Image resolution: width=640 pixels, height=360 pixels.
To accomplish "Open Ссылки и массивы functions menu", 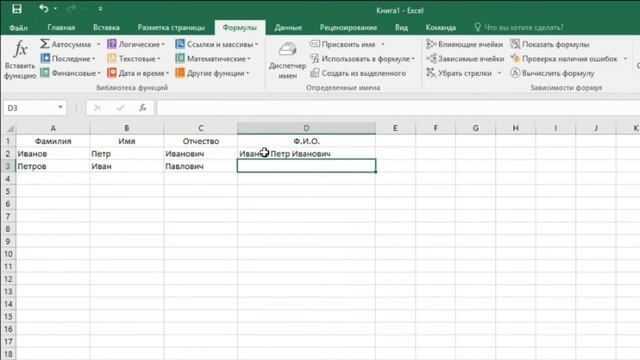I will click(x=217, y=44).
